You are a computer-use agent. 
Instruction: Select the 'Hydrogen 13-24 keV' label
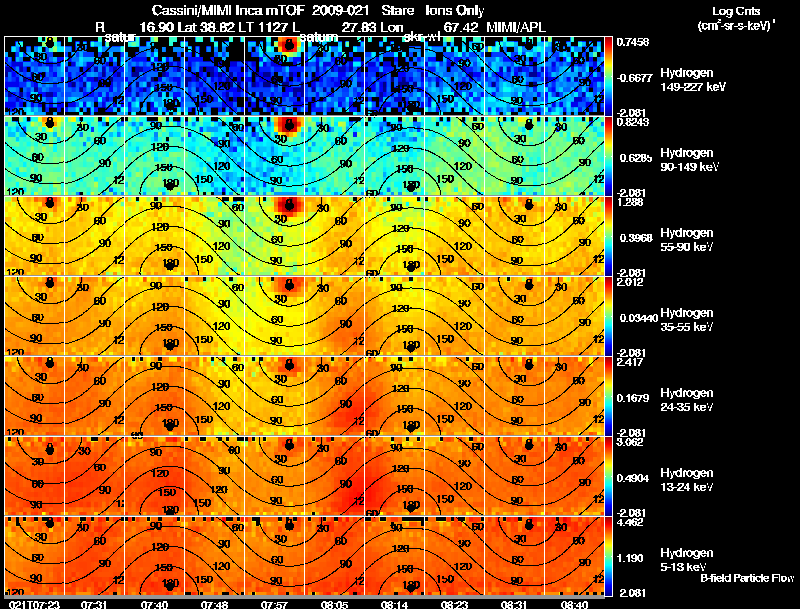pyautogui.click(x=687, y=479)
